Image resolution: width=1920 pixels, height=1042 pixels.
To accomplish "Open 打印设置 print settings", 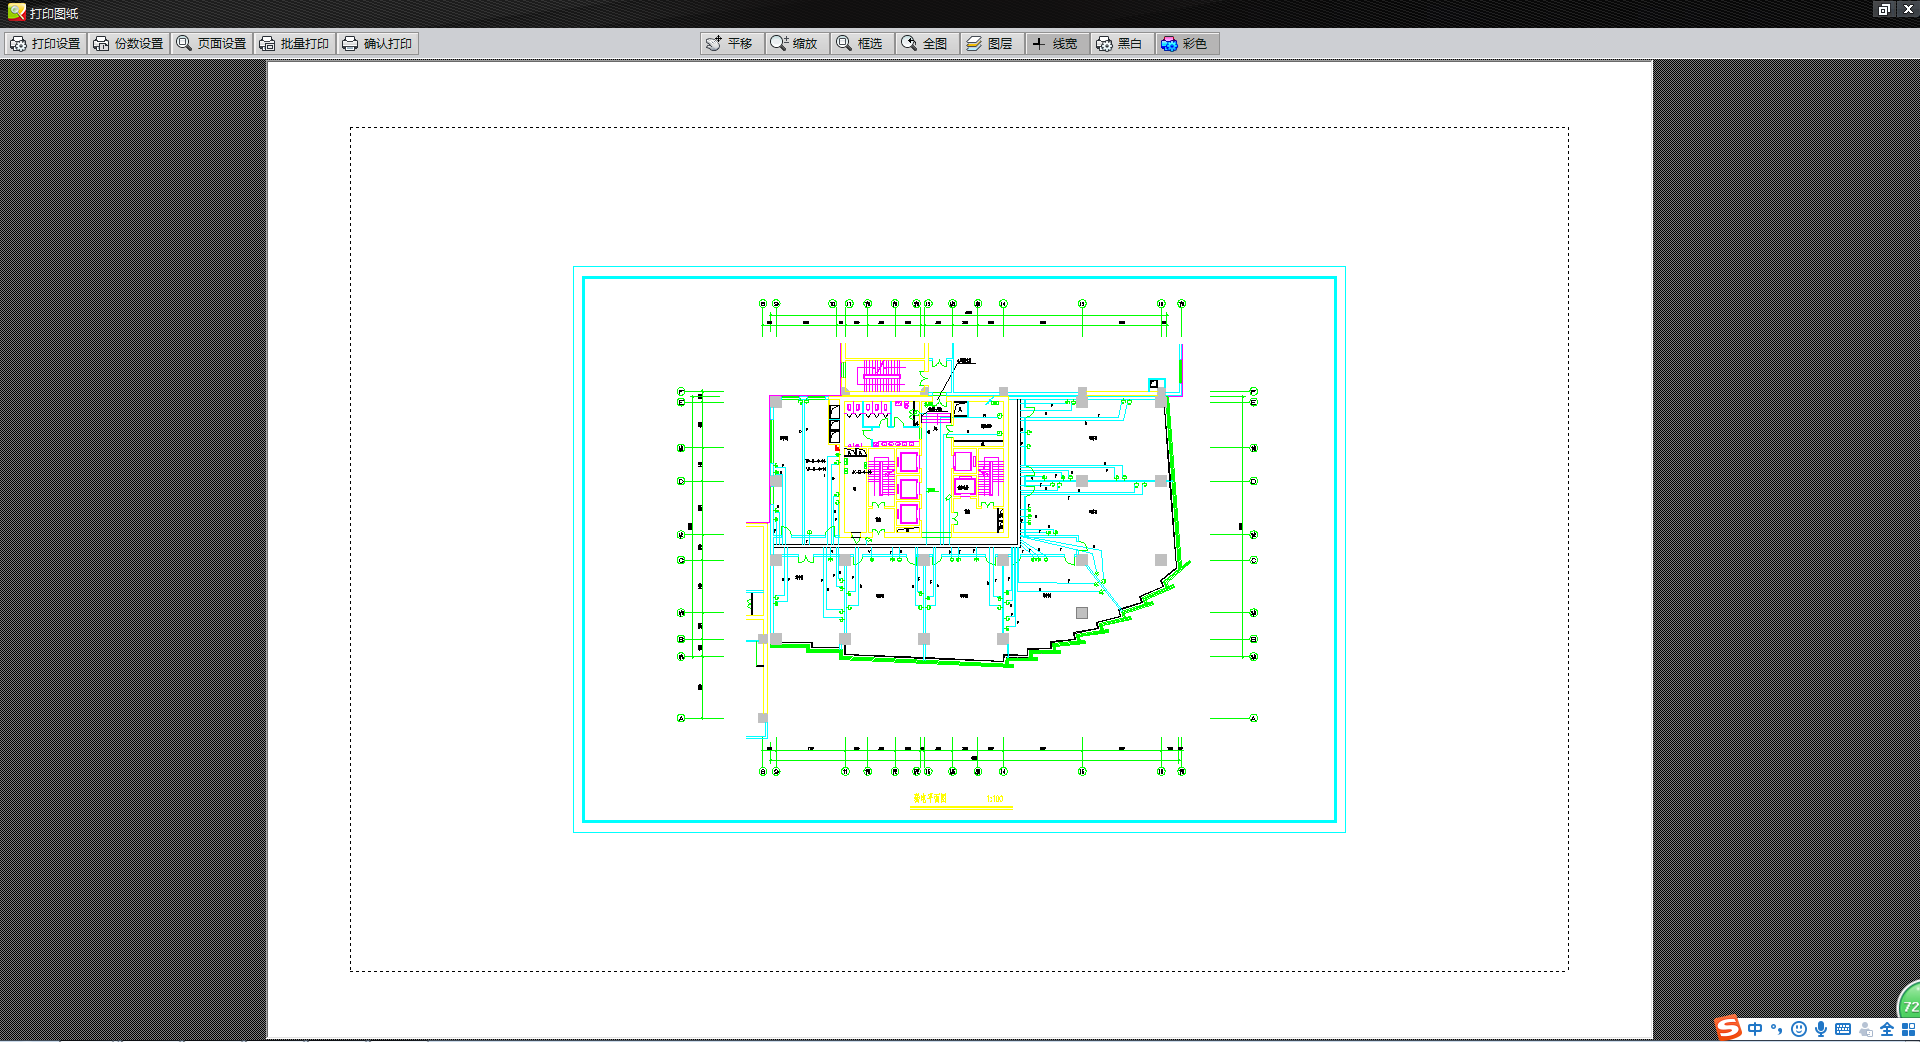I will 45,44.
